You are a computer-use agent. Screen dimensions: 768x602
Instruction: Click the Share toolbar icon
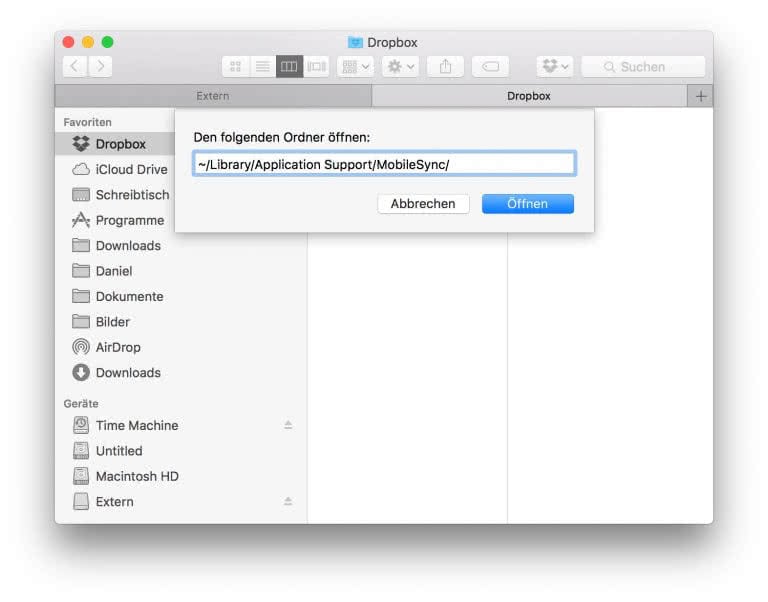coord(445,67)
